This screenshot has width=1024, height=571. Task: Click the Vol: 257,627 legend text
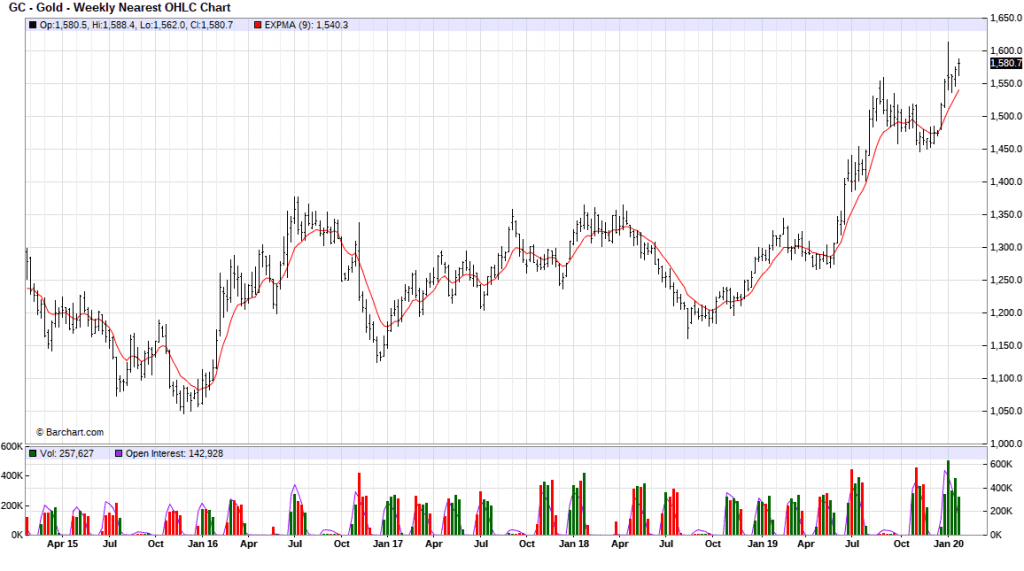pyautogui.click(x=70, y=453)
